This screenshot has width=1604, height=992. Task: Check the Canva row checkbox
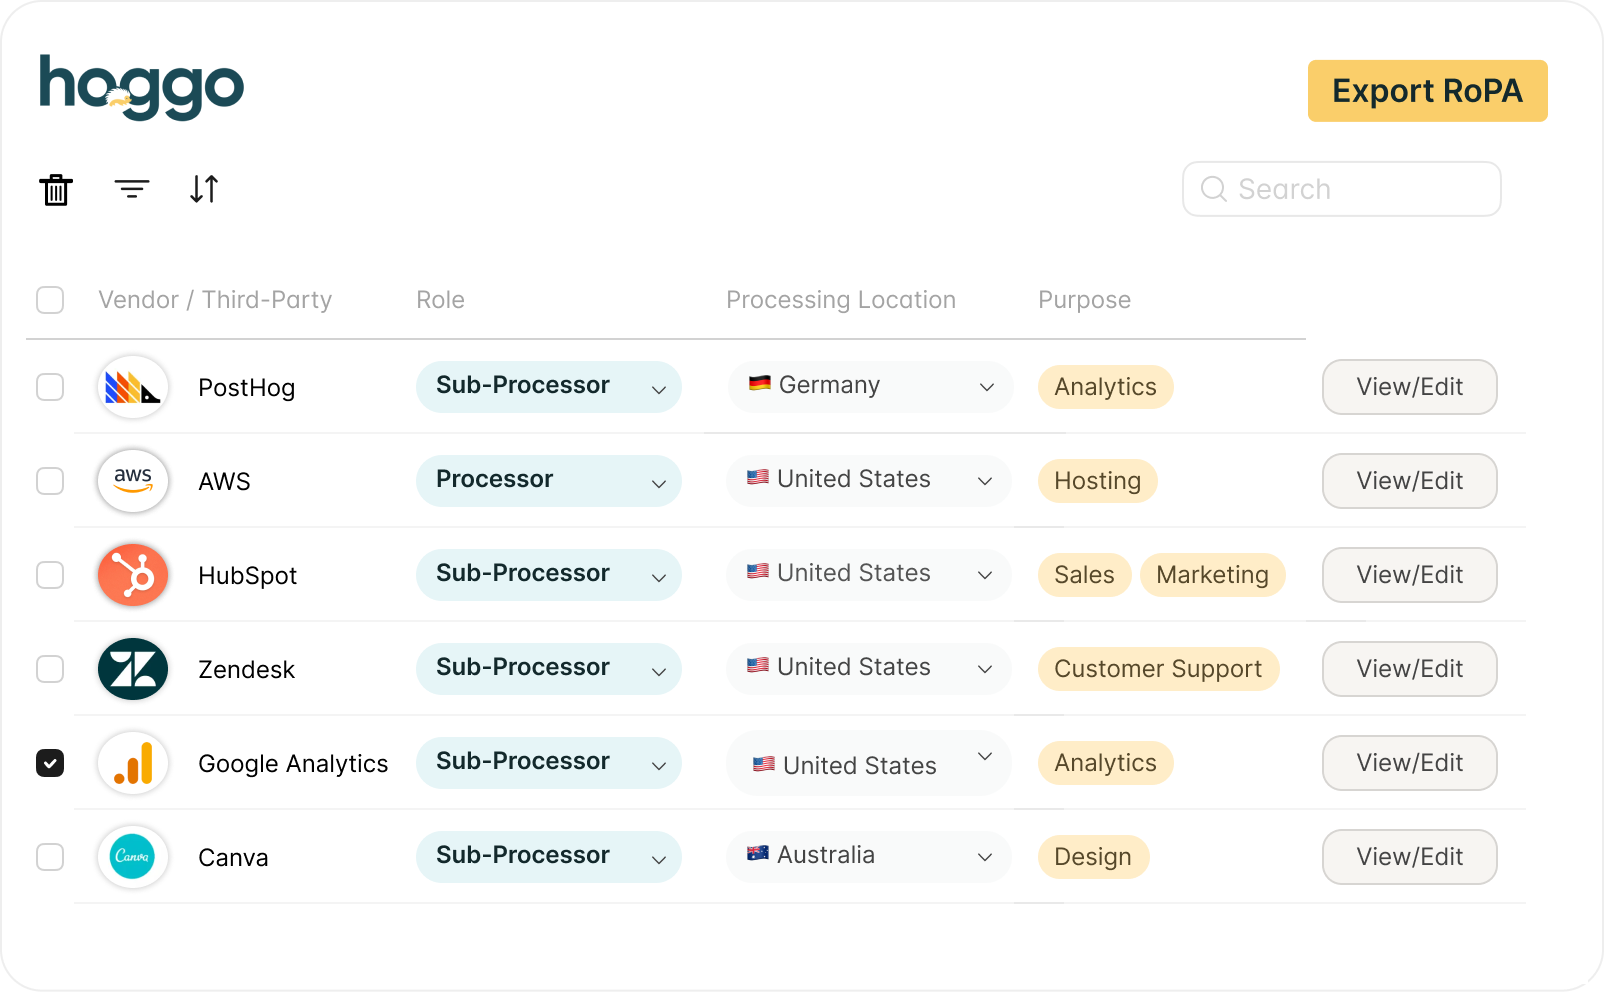click(x=50, y=857)
